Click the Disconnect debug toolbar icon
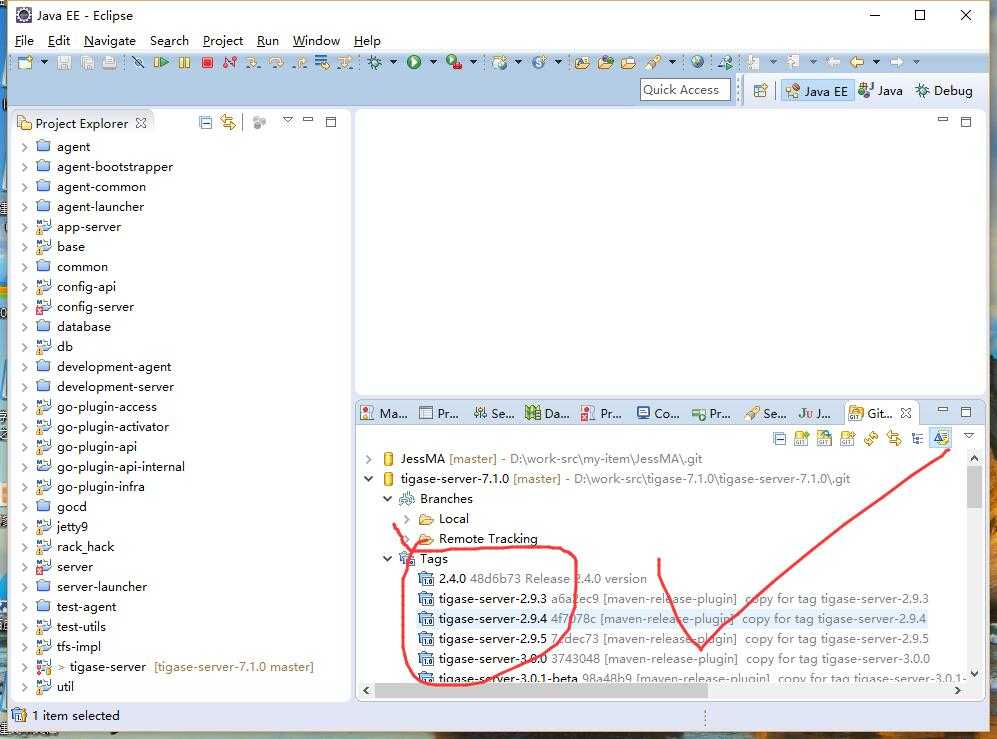The height and width of the screenshot is (739, 997). pyautogui.click(x=230, y=62)
